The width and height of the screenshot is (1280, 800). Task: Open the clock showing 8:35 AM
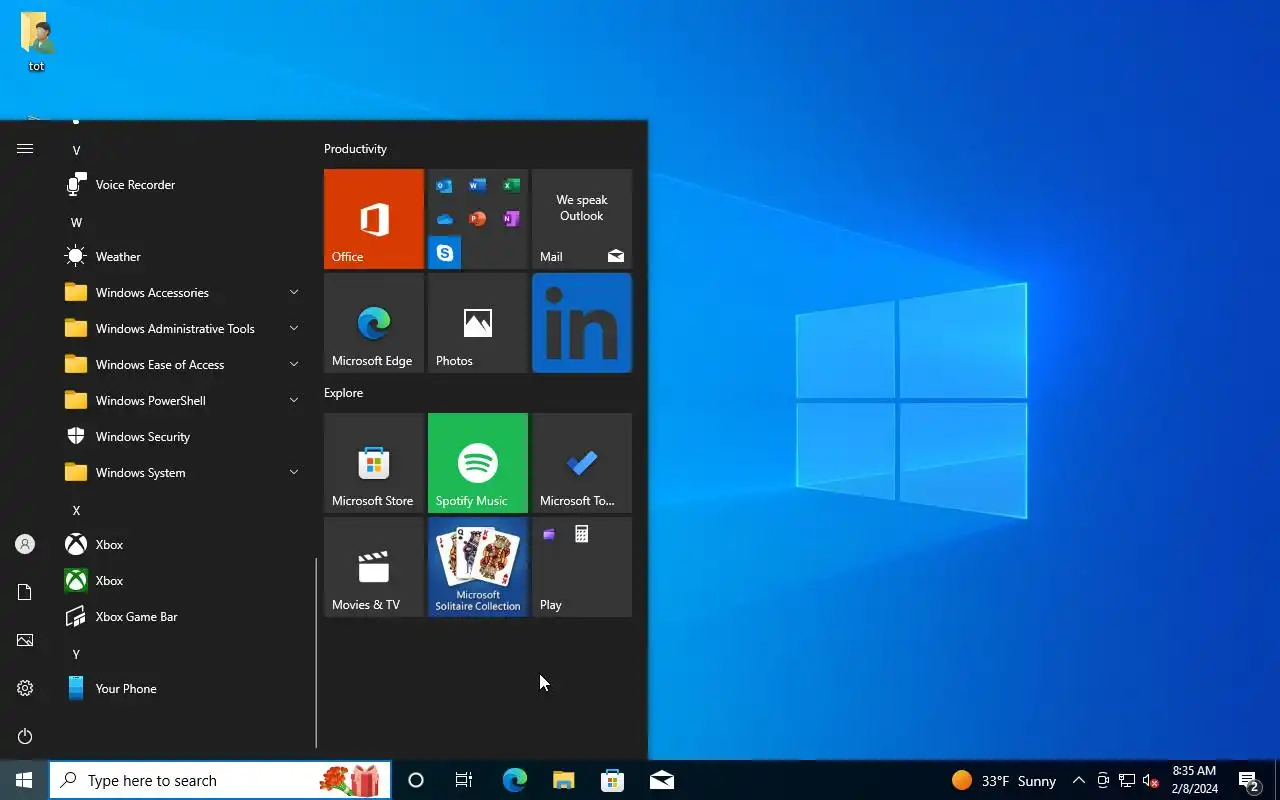(x=1195, y=781)
